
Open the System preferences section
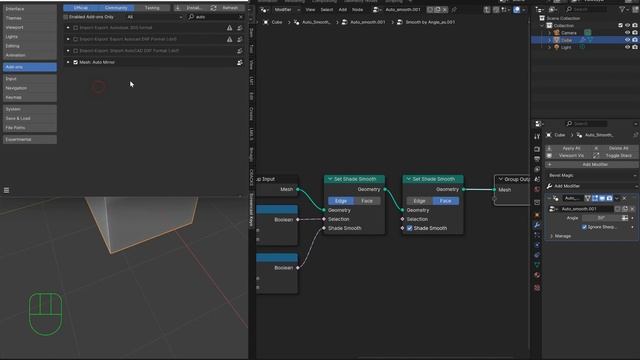(x=29, y=109)
